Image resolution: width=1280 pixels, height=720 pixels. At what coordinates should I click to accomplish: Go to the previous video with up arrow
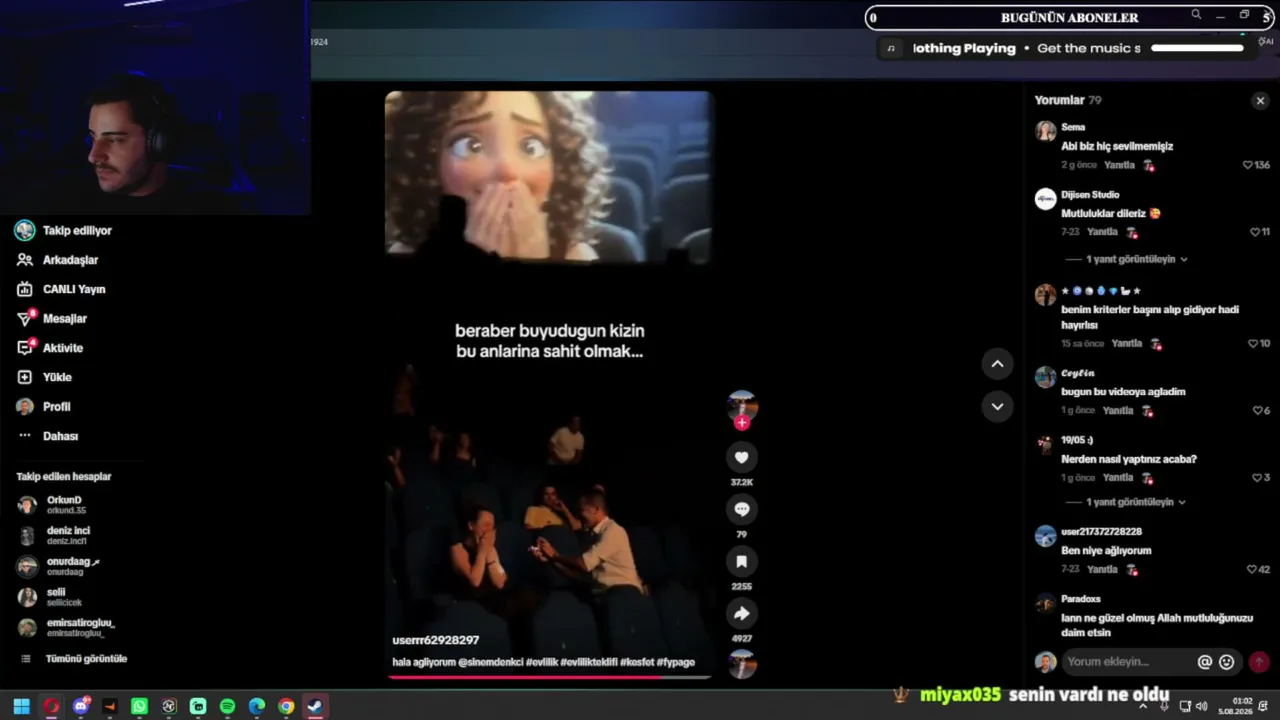pyautogui.click(x=997, y=364)
